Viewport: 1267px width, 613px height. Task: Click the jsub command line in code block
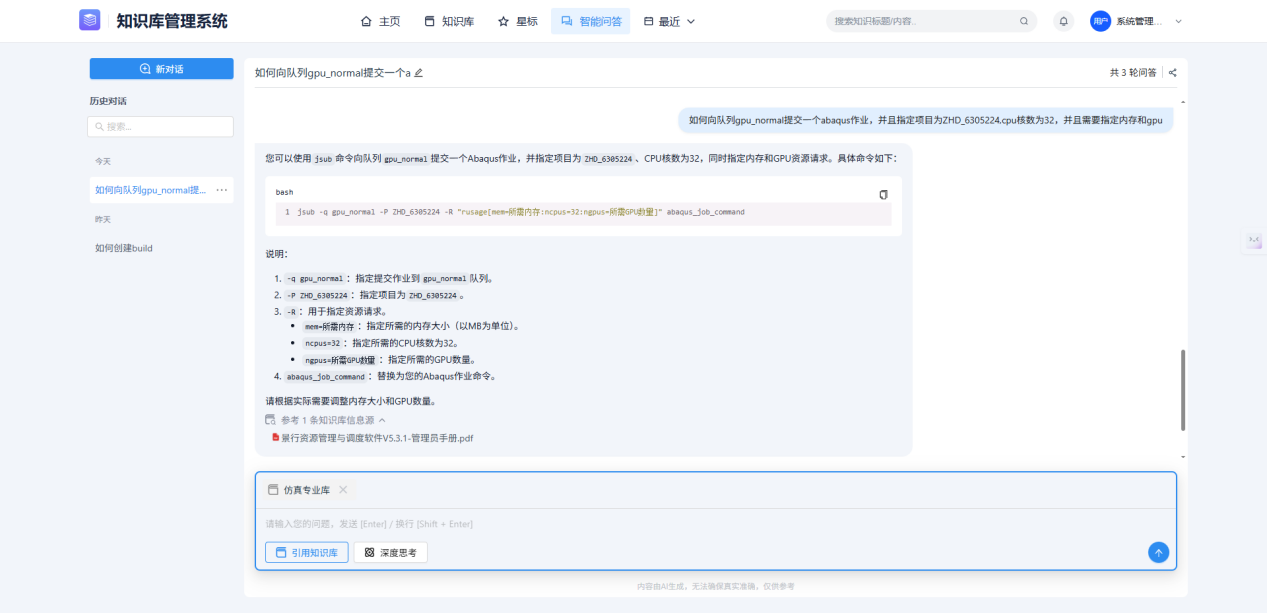point(521,212)
